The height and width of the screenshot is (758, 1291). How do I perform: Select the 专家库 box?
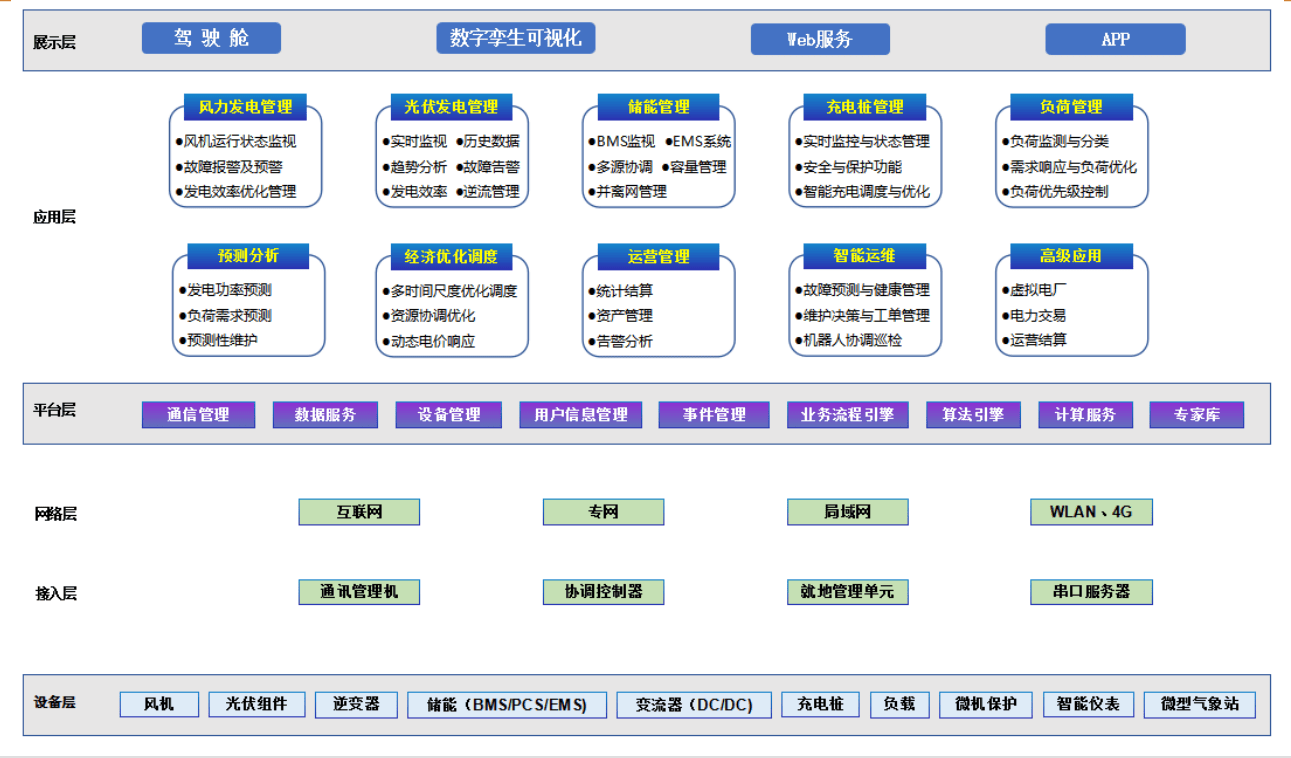pyautogui.click(x=1197, y=415)
